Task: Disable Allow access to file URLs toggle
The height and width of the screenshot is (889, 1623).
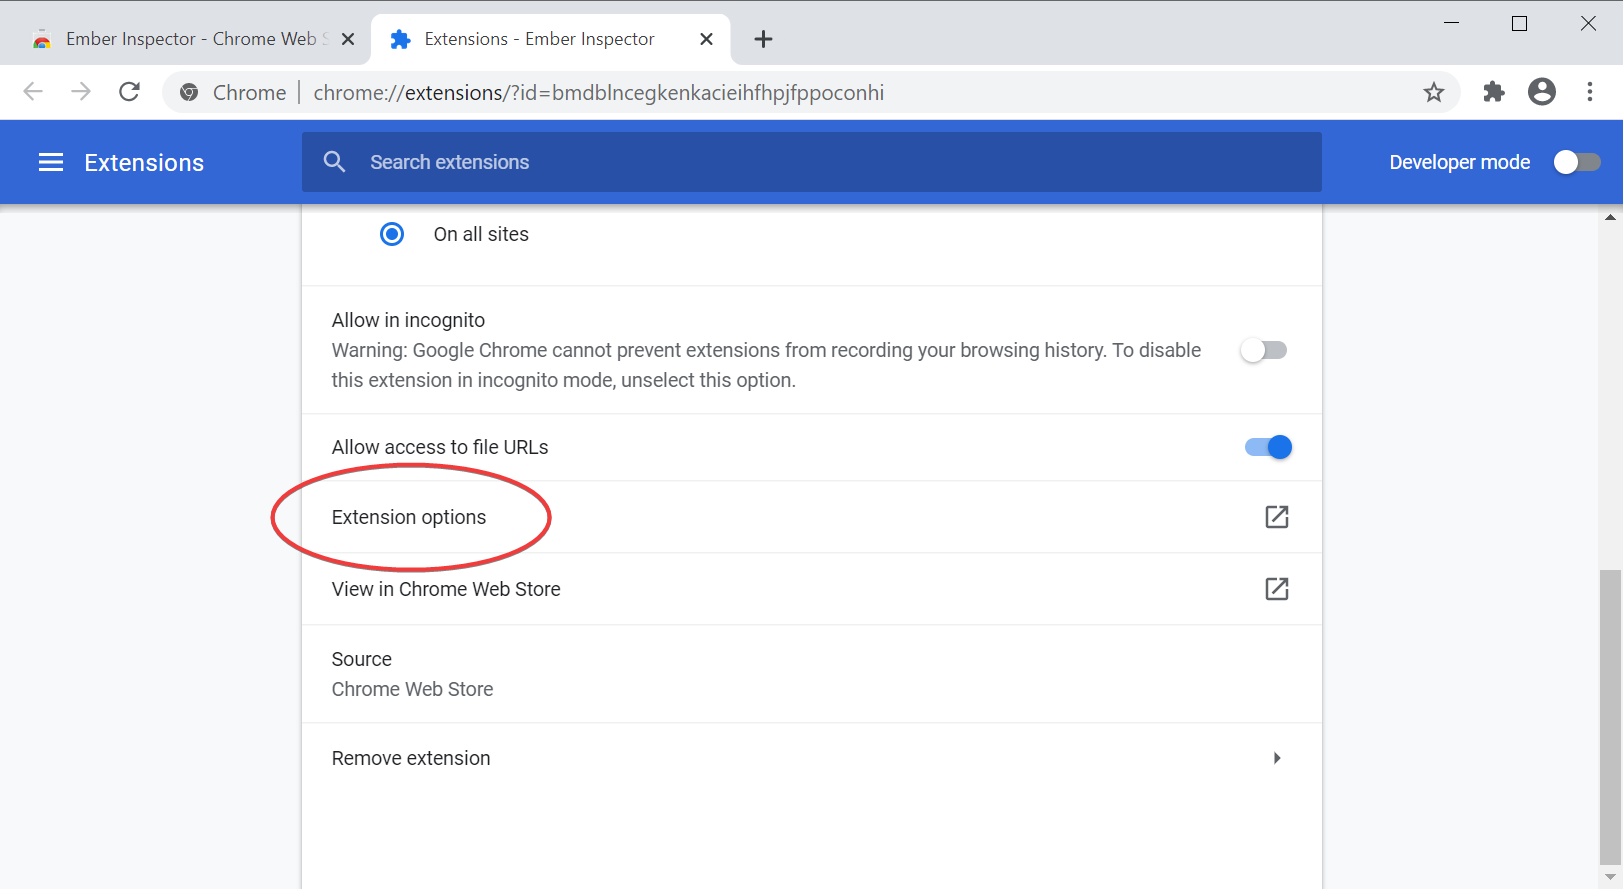Action: tap(1268, 447)
